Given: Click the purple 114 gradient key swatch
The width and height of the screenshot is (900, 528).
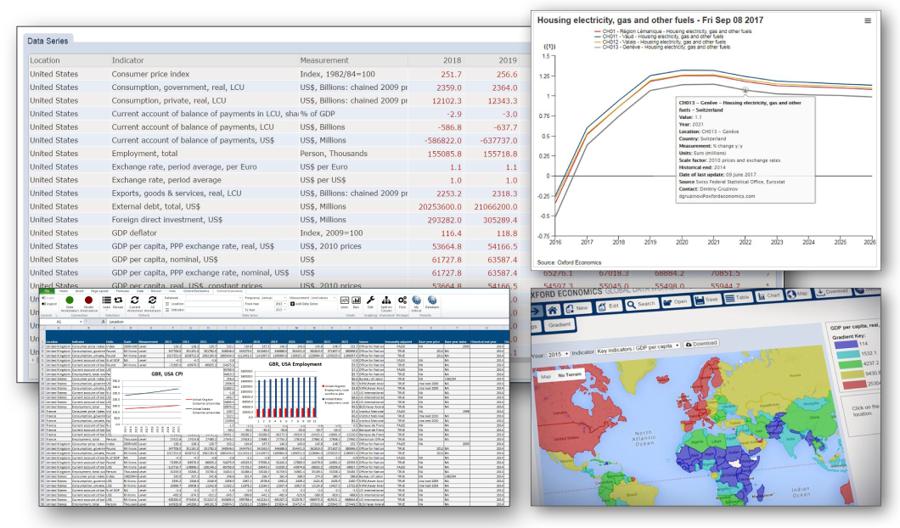Looking at the screenshot, I should pyautogui.click(x=846, y=344).
